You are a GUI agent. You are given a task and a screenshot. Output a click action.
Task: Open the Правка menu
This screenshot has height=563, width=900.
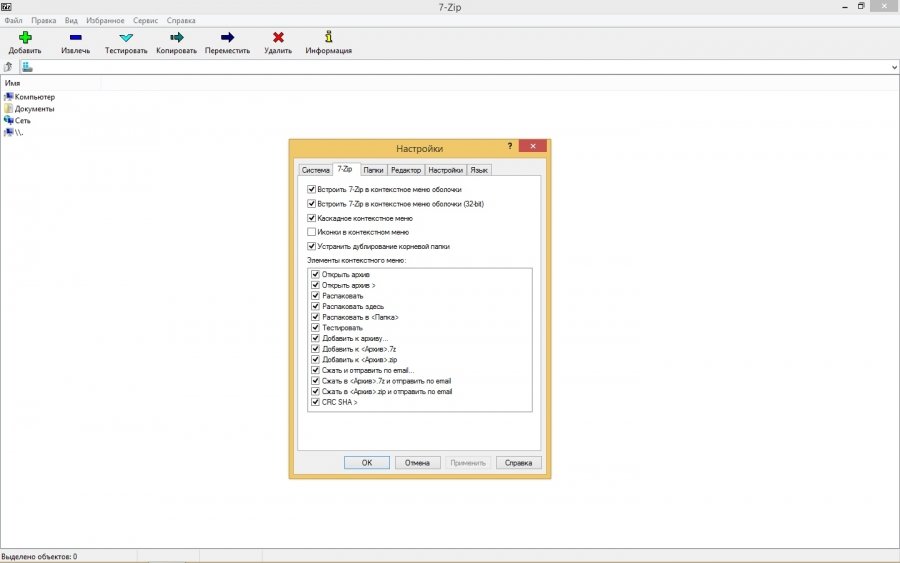[44, 20]
